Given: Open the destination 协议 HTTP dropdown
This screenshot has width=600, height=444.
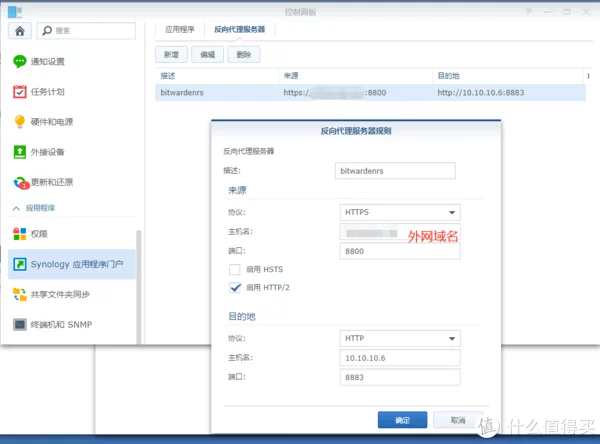Looking at the screenshot, I should 400,338.
